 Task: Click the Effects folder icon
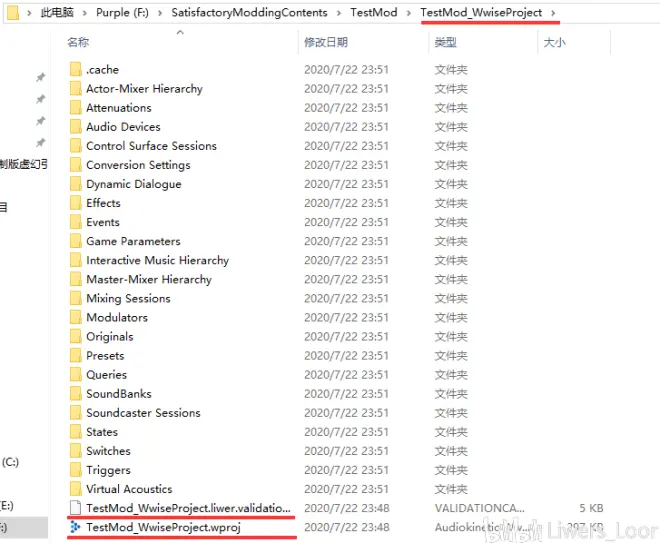(76, 203)
